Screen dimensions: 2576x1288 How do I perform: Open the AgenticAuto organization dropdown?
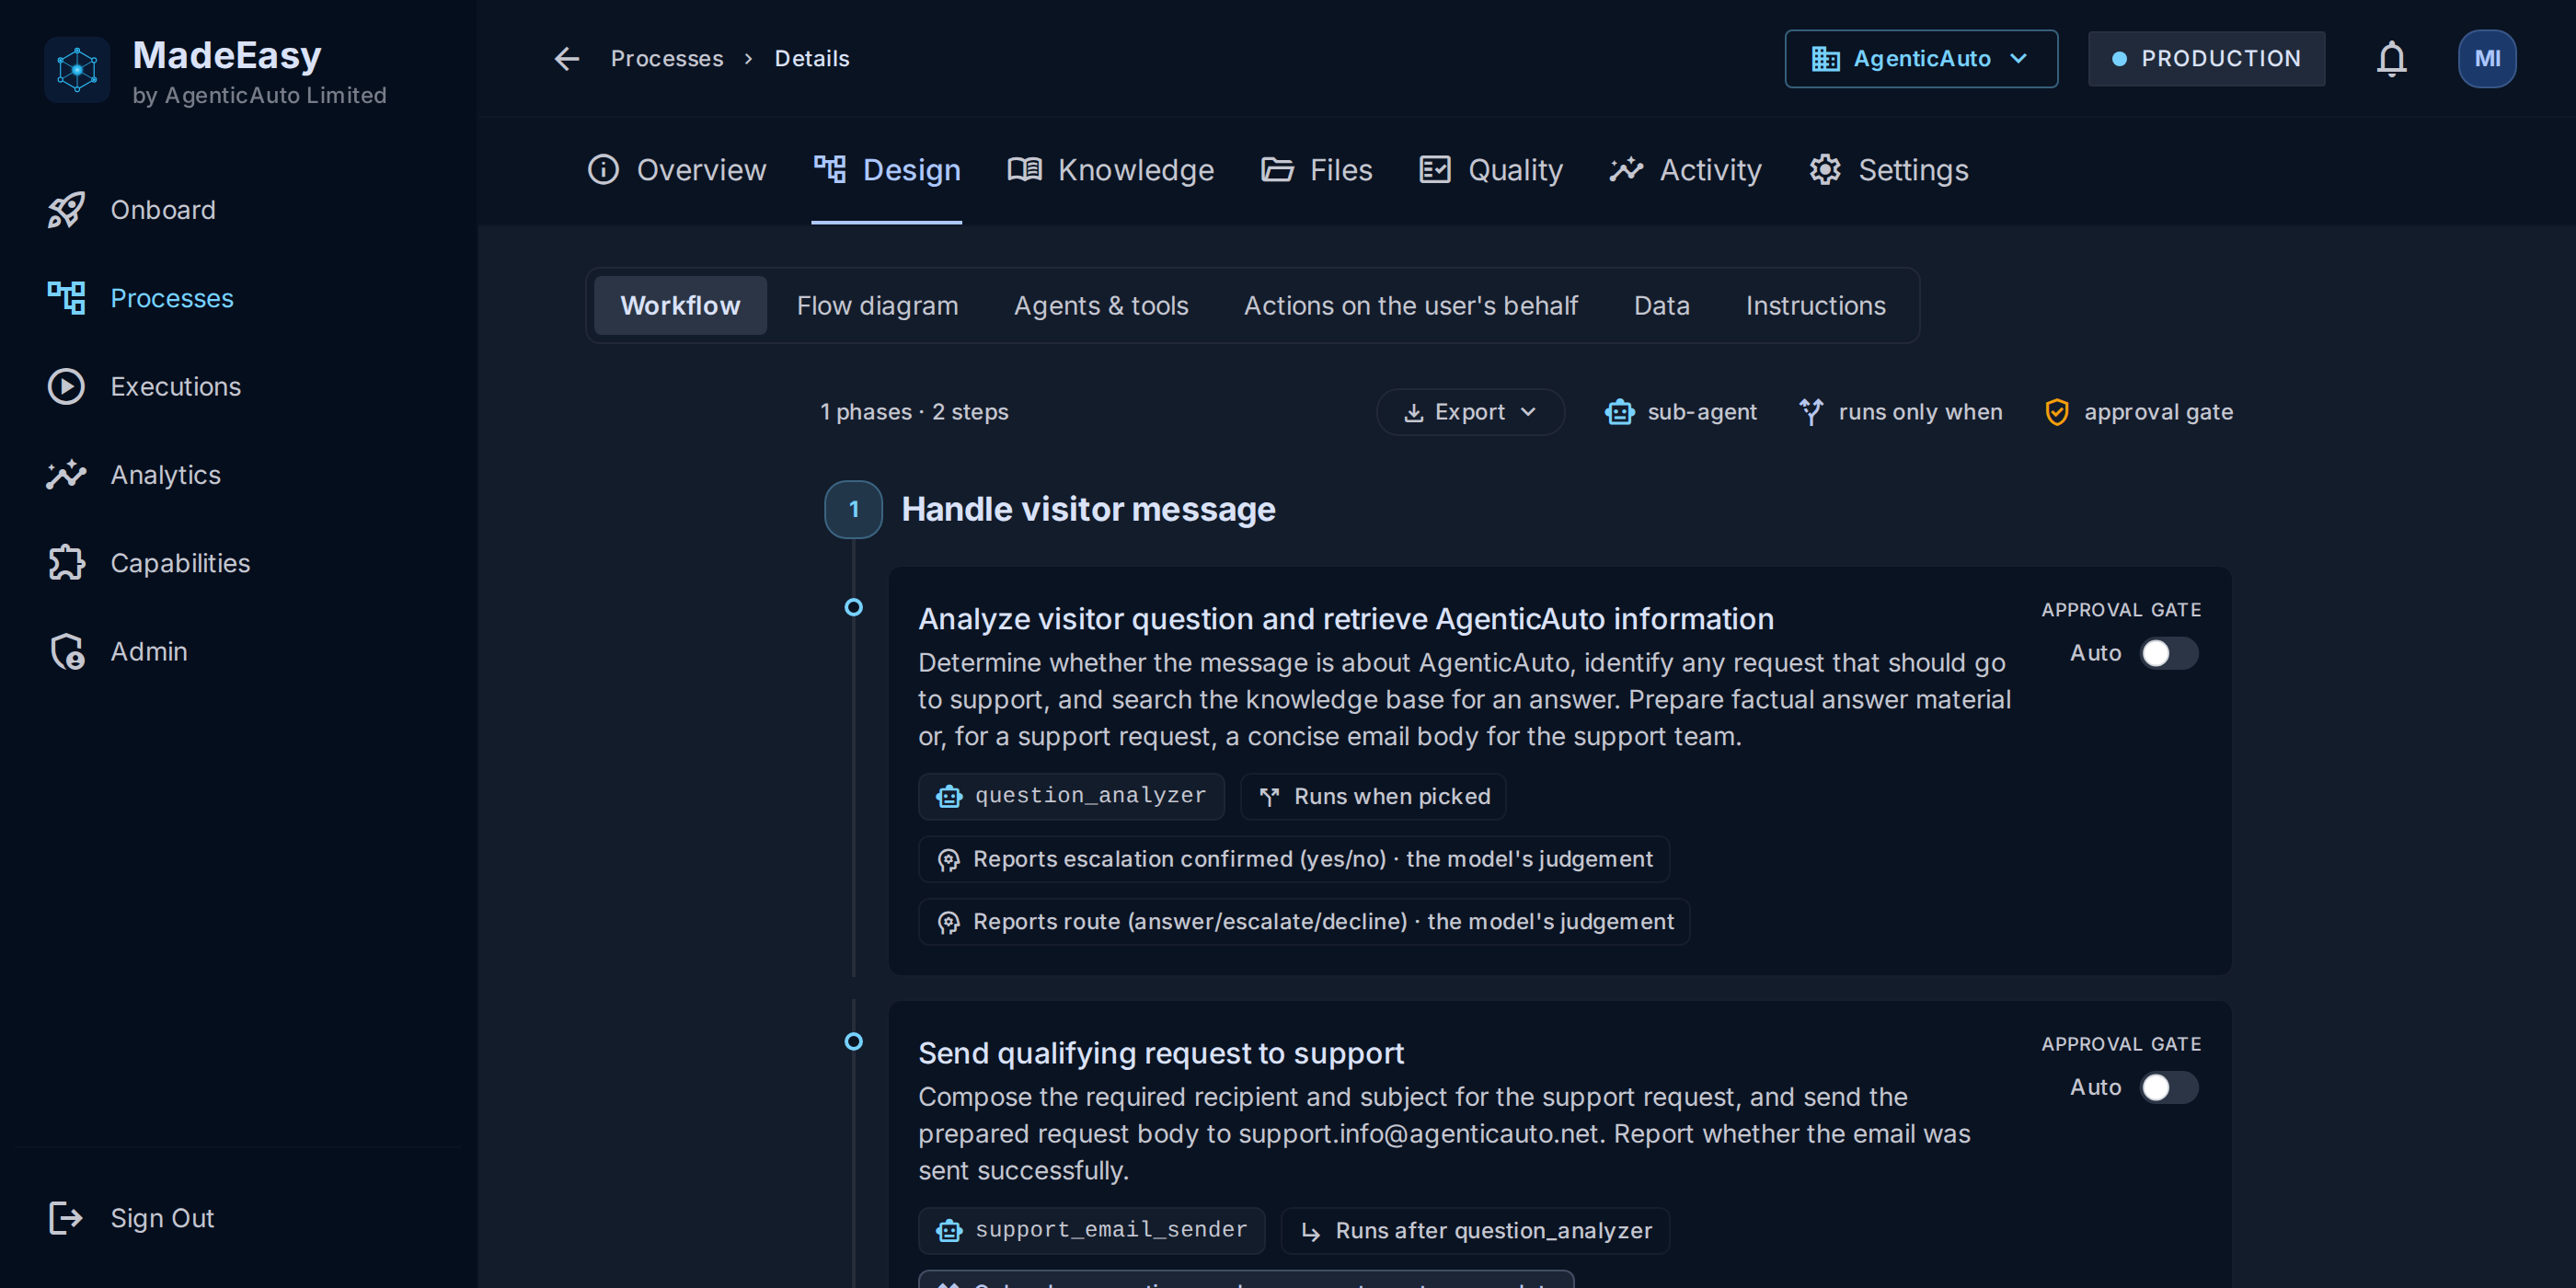pyautogui.click(x=1921, y=59)
